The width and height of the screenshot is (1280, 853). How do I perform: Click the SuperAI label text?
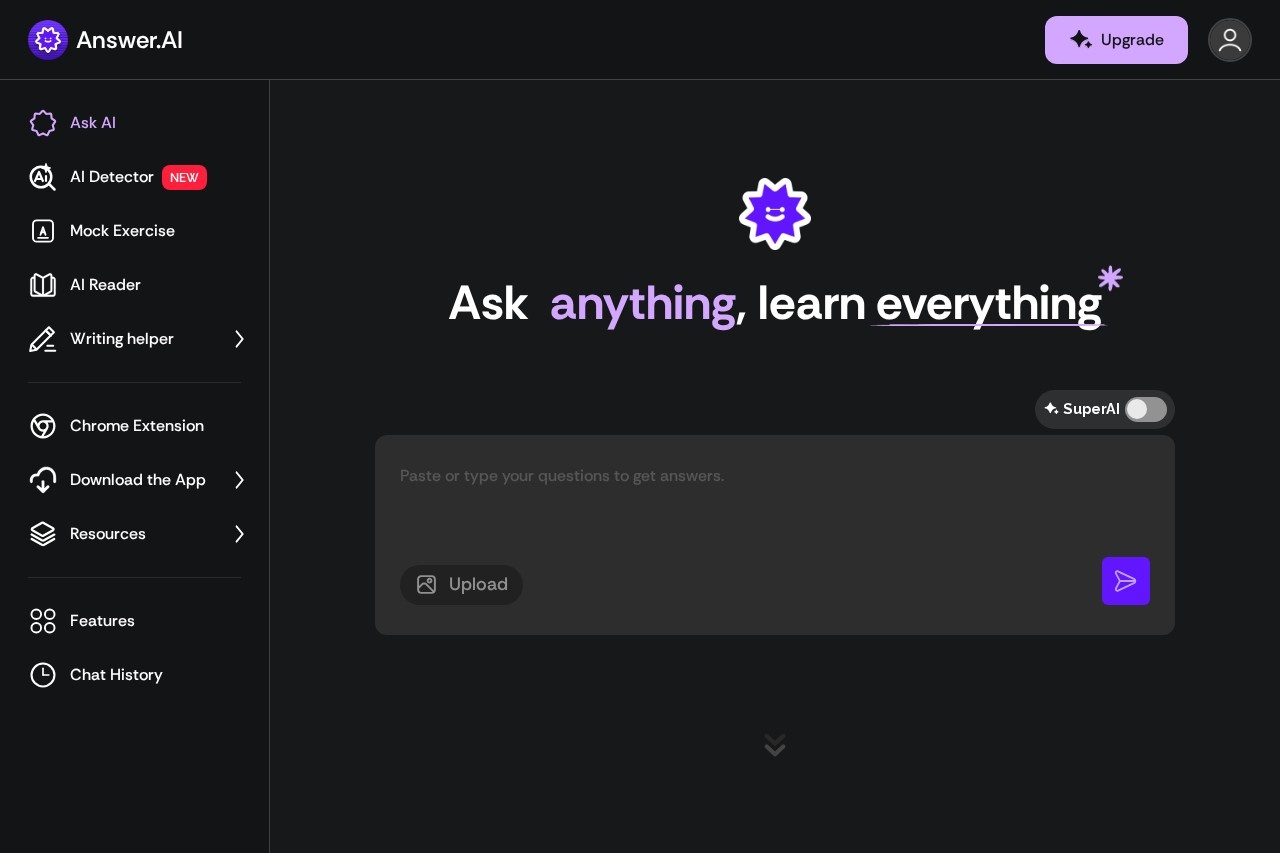1091,409
